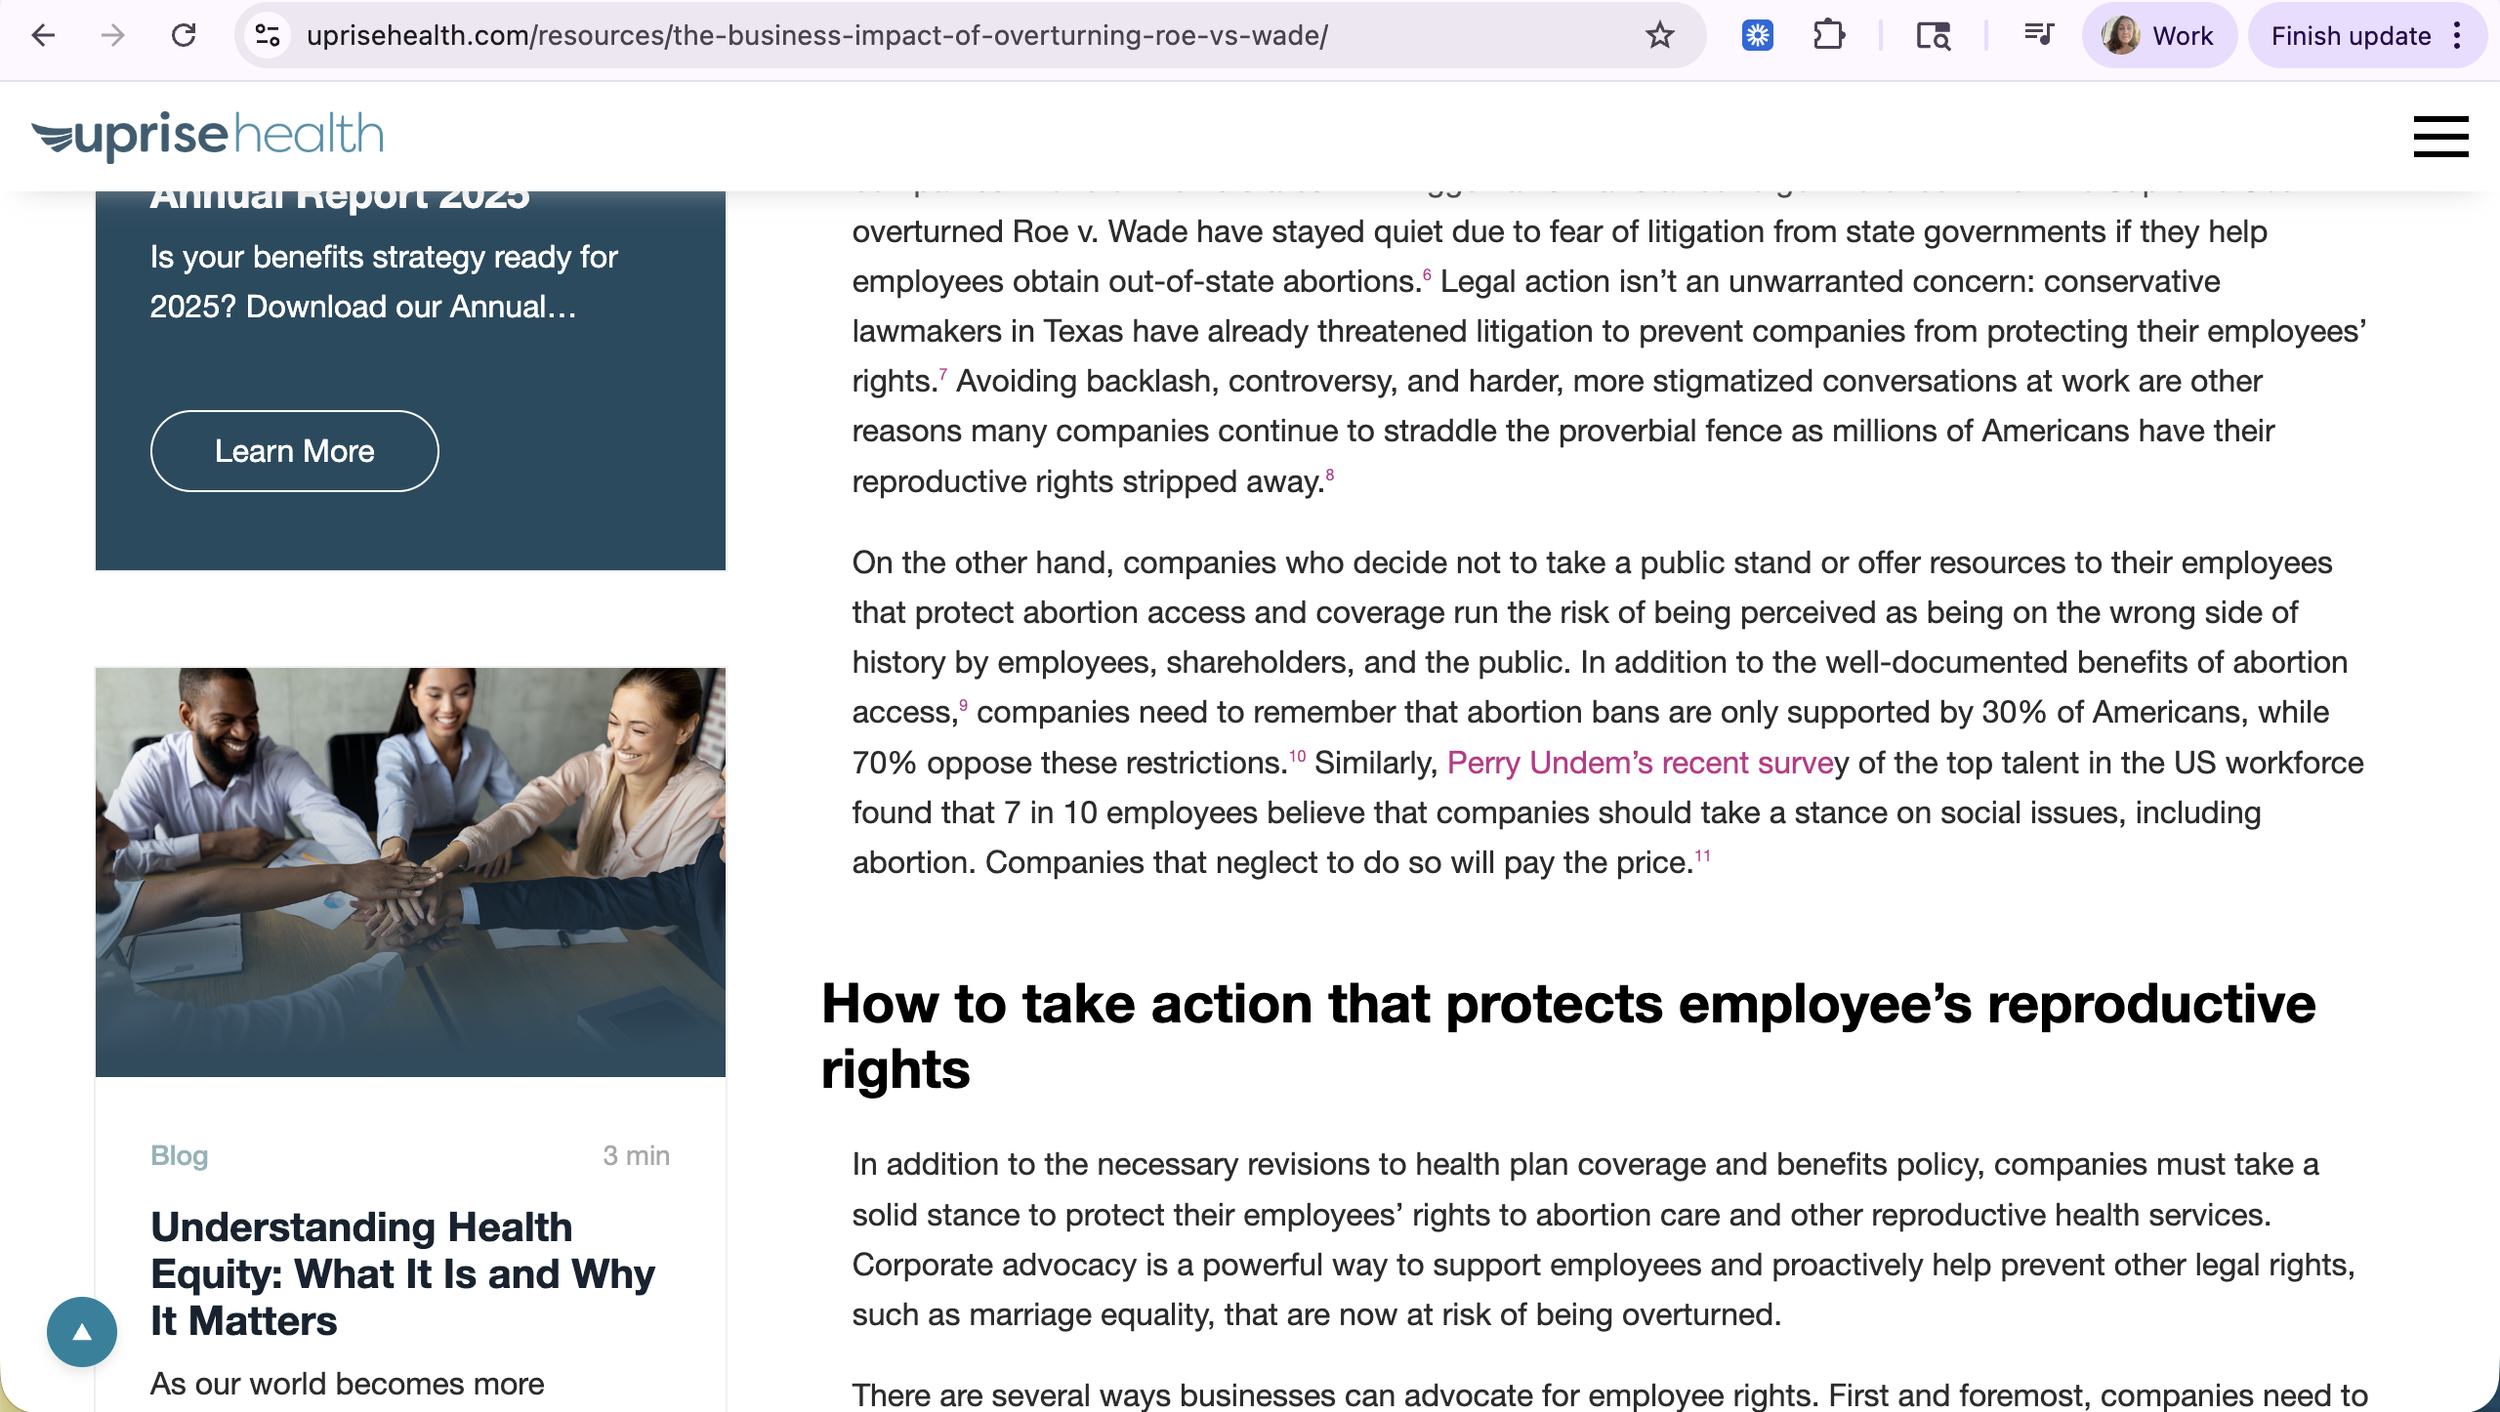Open the media playback controls icon
The image size is (2500, 1412).
(x=2037, y=35)
